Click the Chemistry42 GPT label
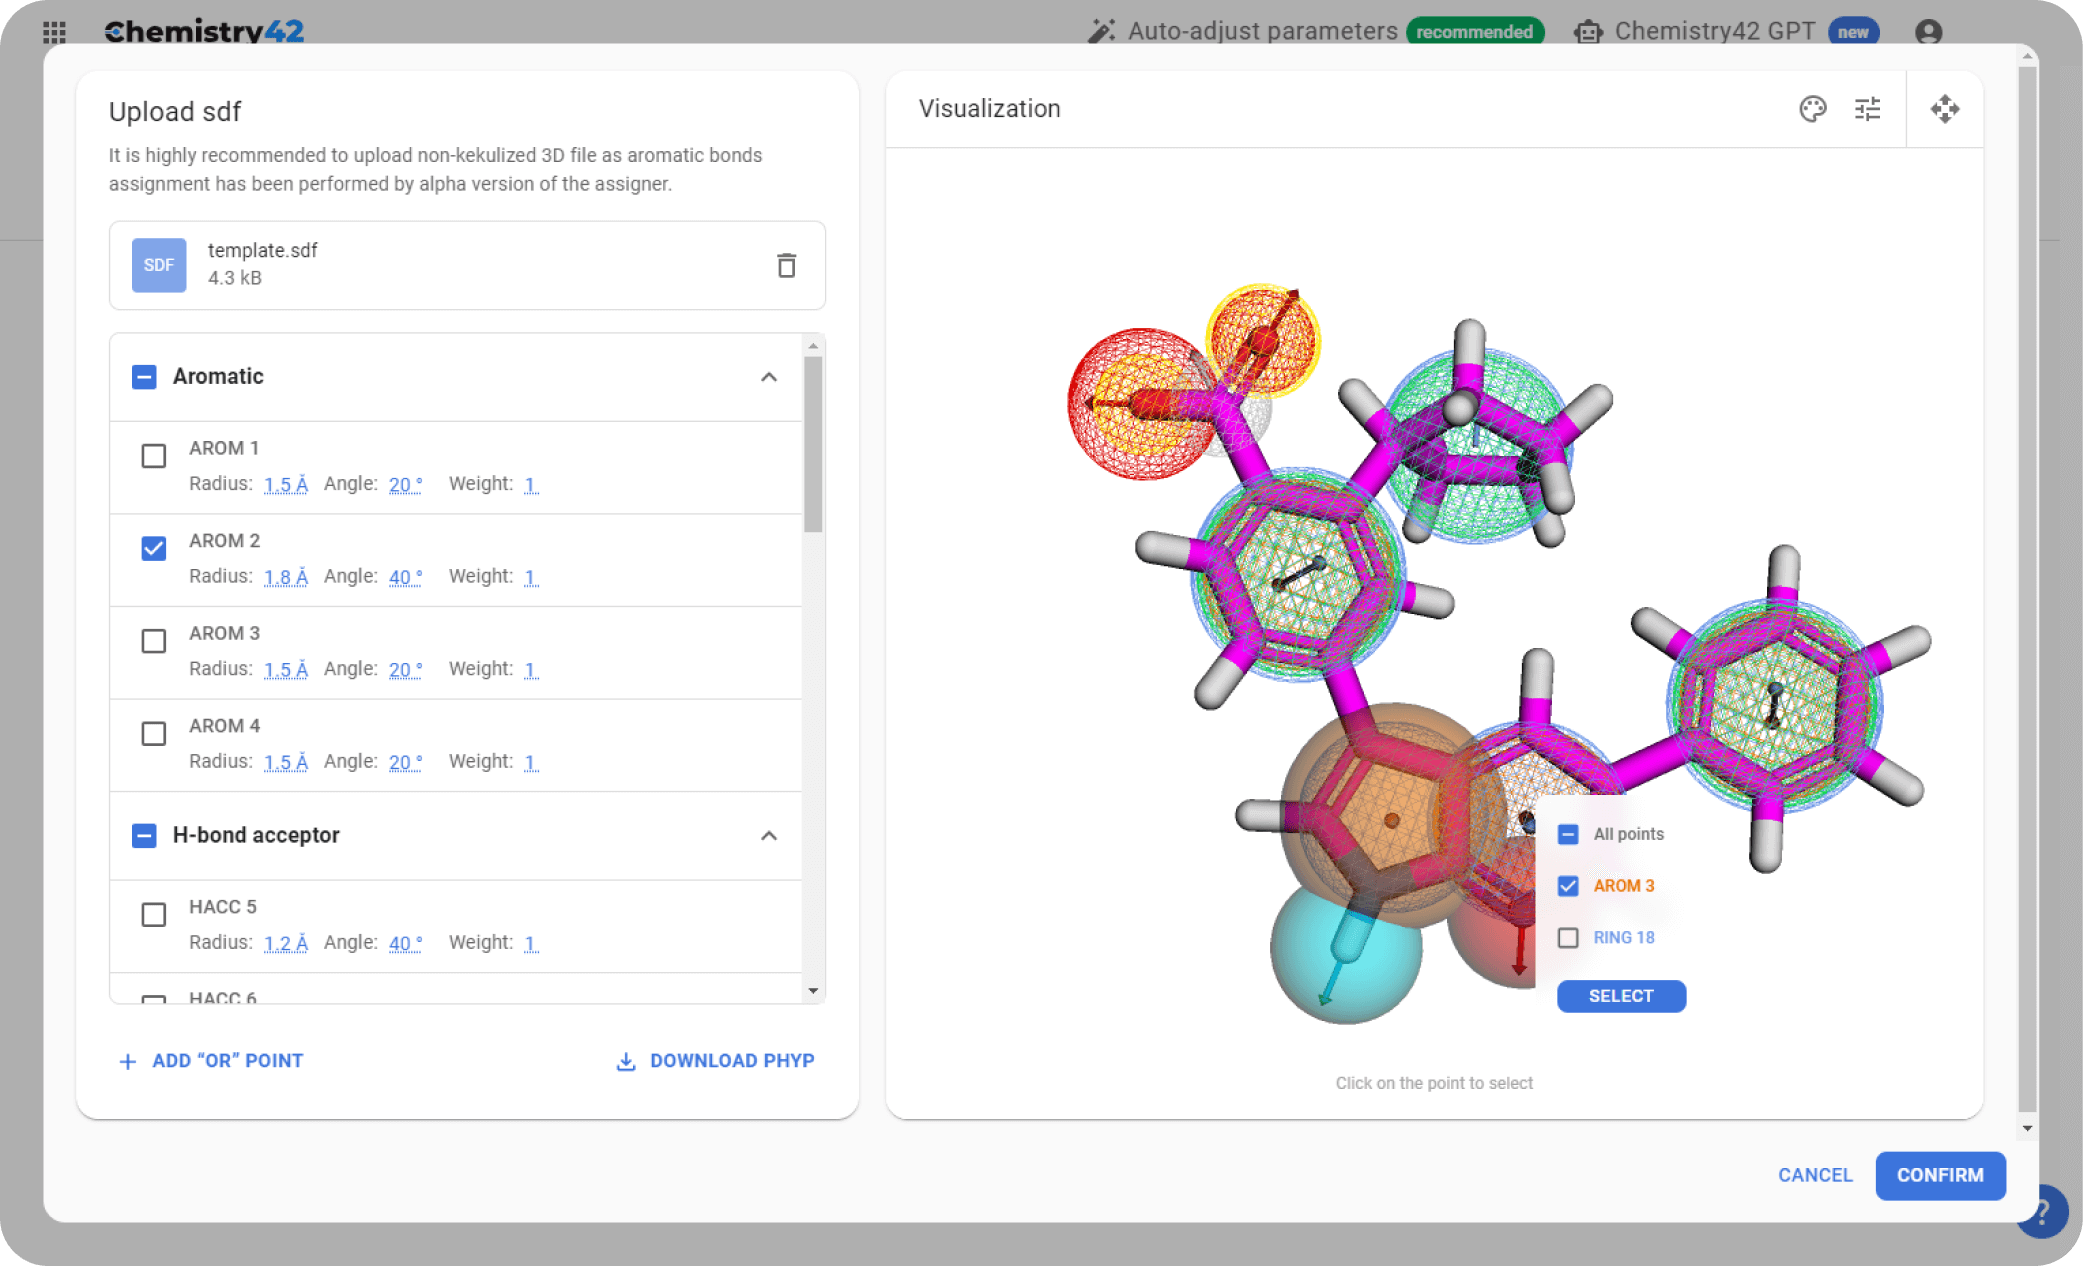Screen dimensions: 2083x1266 click(x=1715, y=31)
